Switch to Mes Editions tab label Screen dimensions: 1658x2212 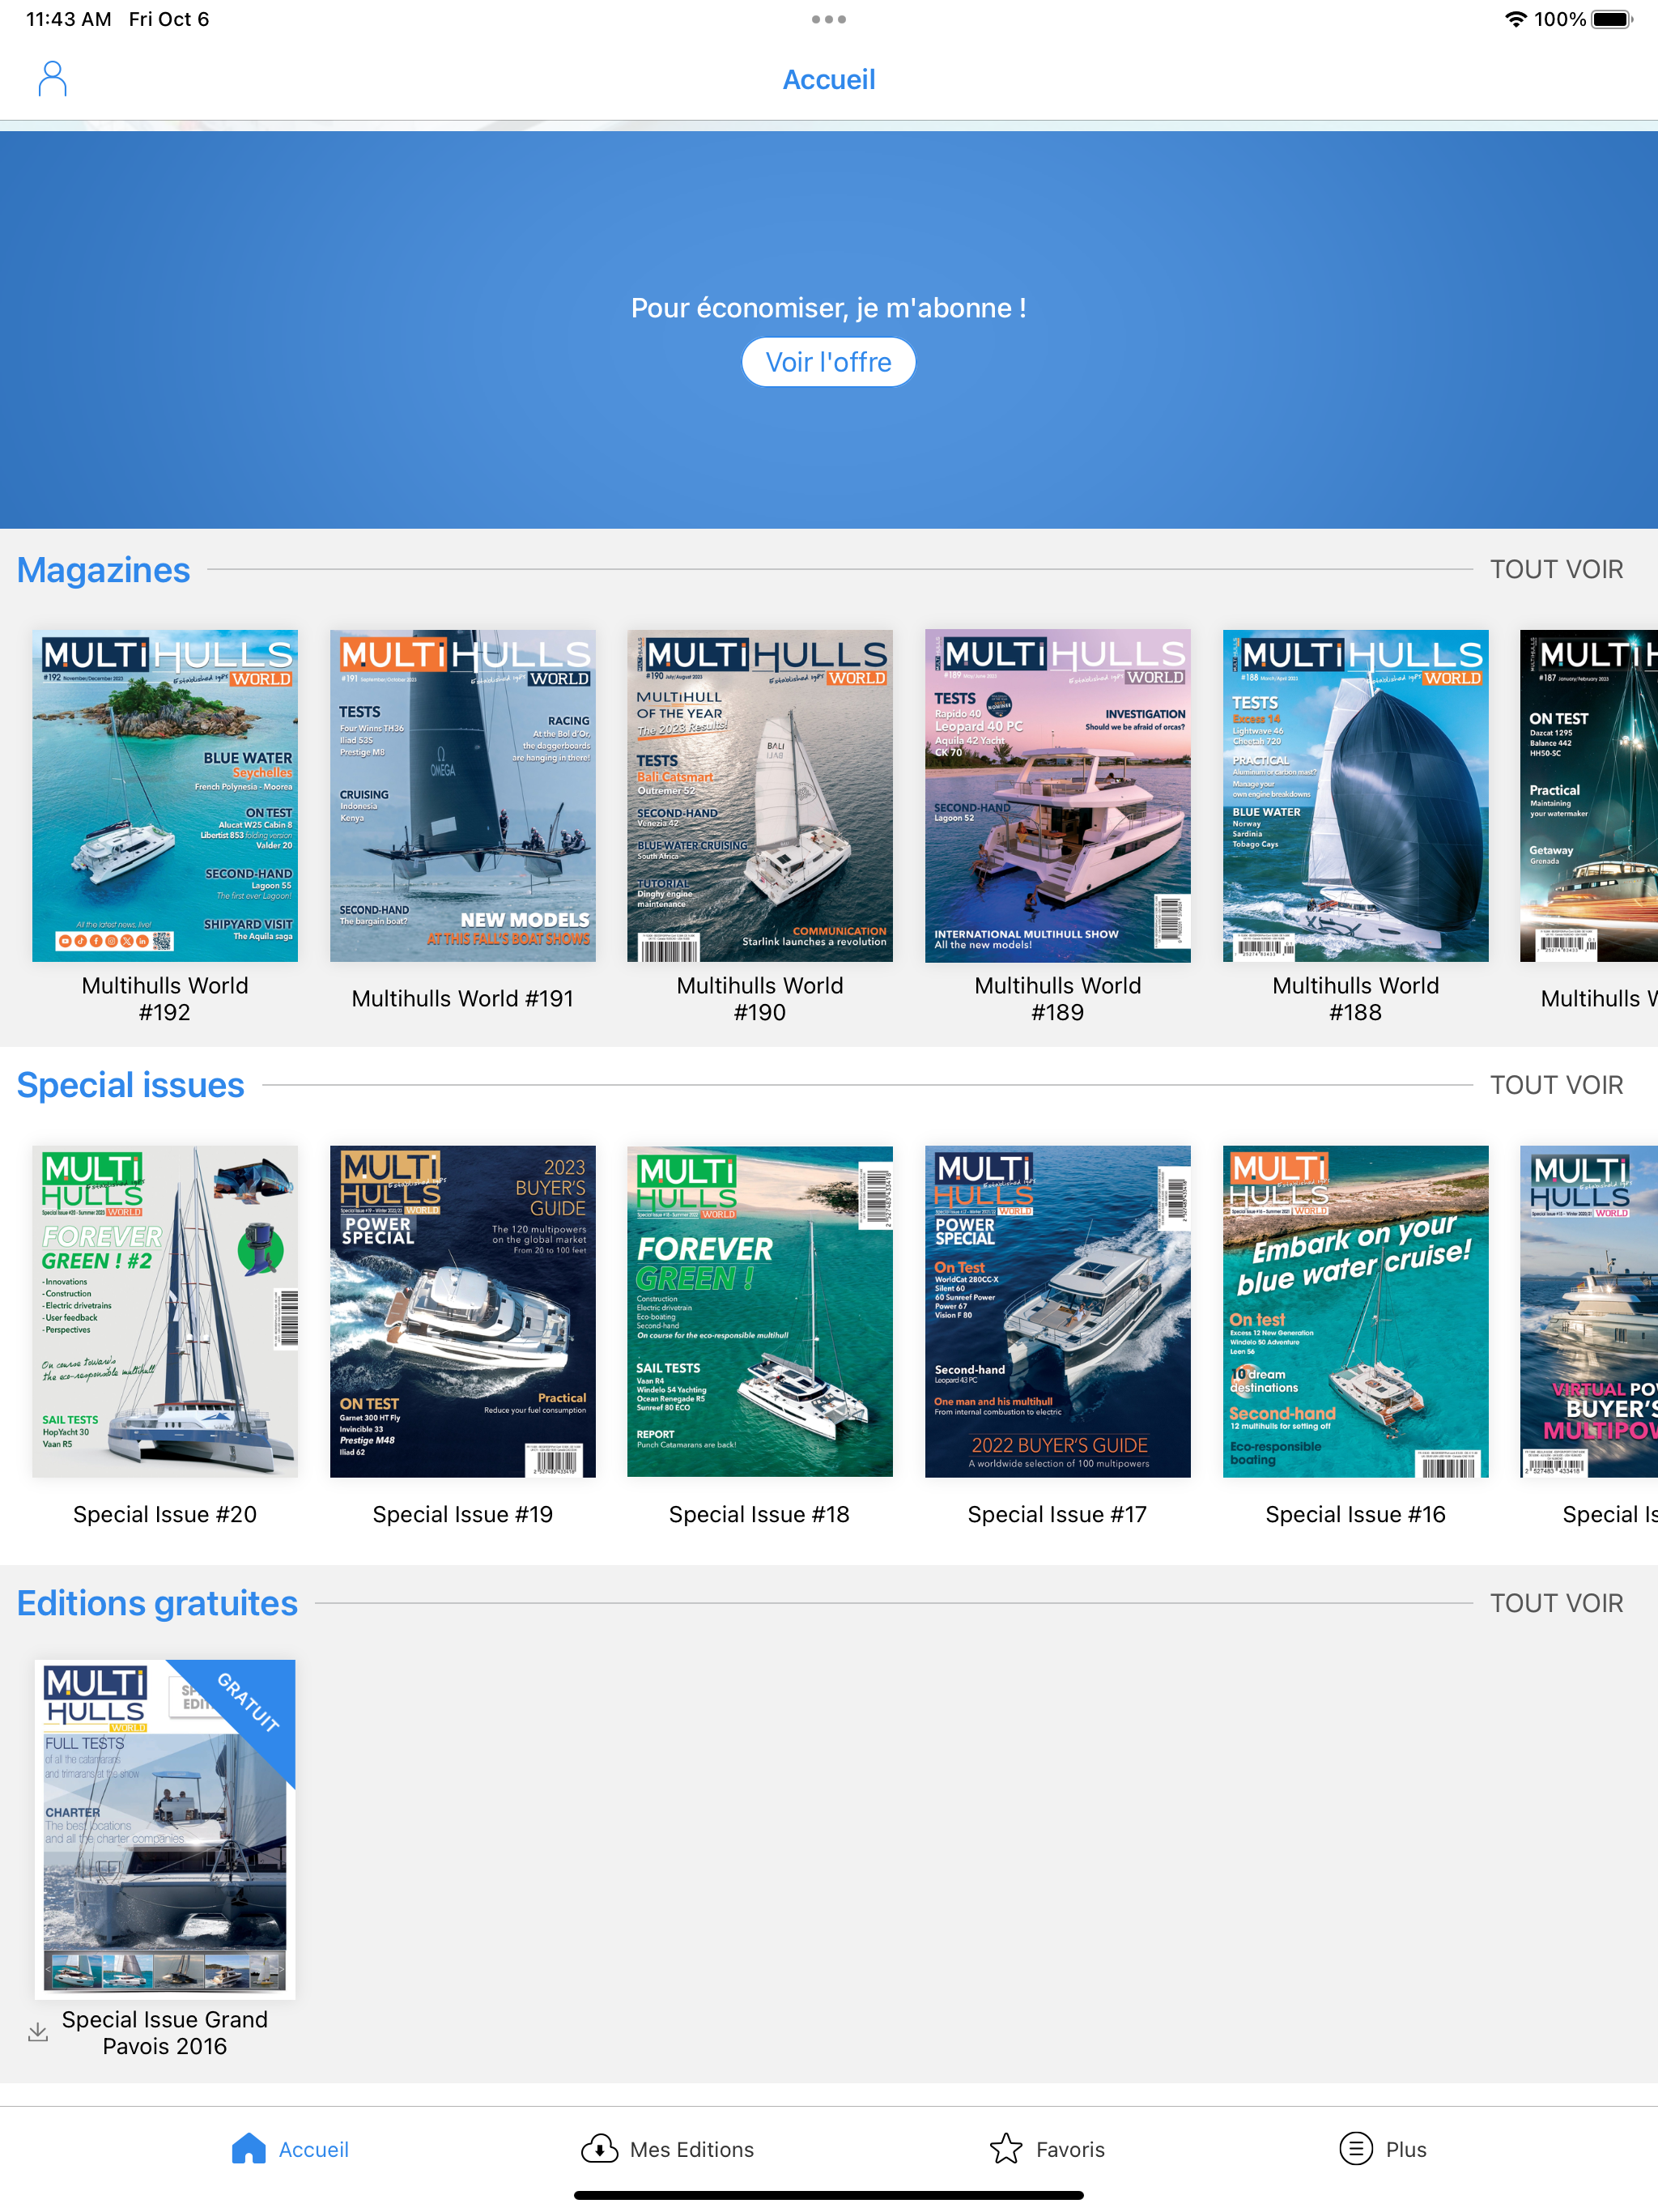click(692, 2149)
